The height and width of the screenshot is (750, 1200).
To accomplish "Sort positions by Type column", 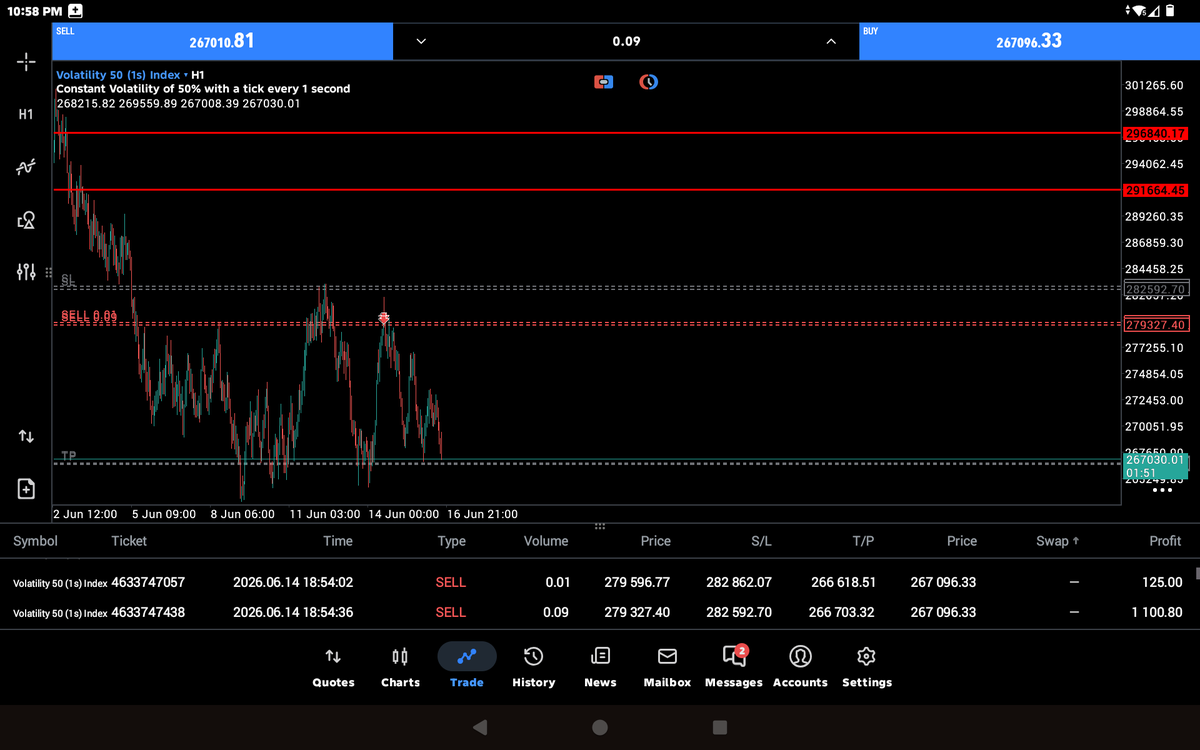I will point(451,541).
